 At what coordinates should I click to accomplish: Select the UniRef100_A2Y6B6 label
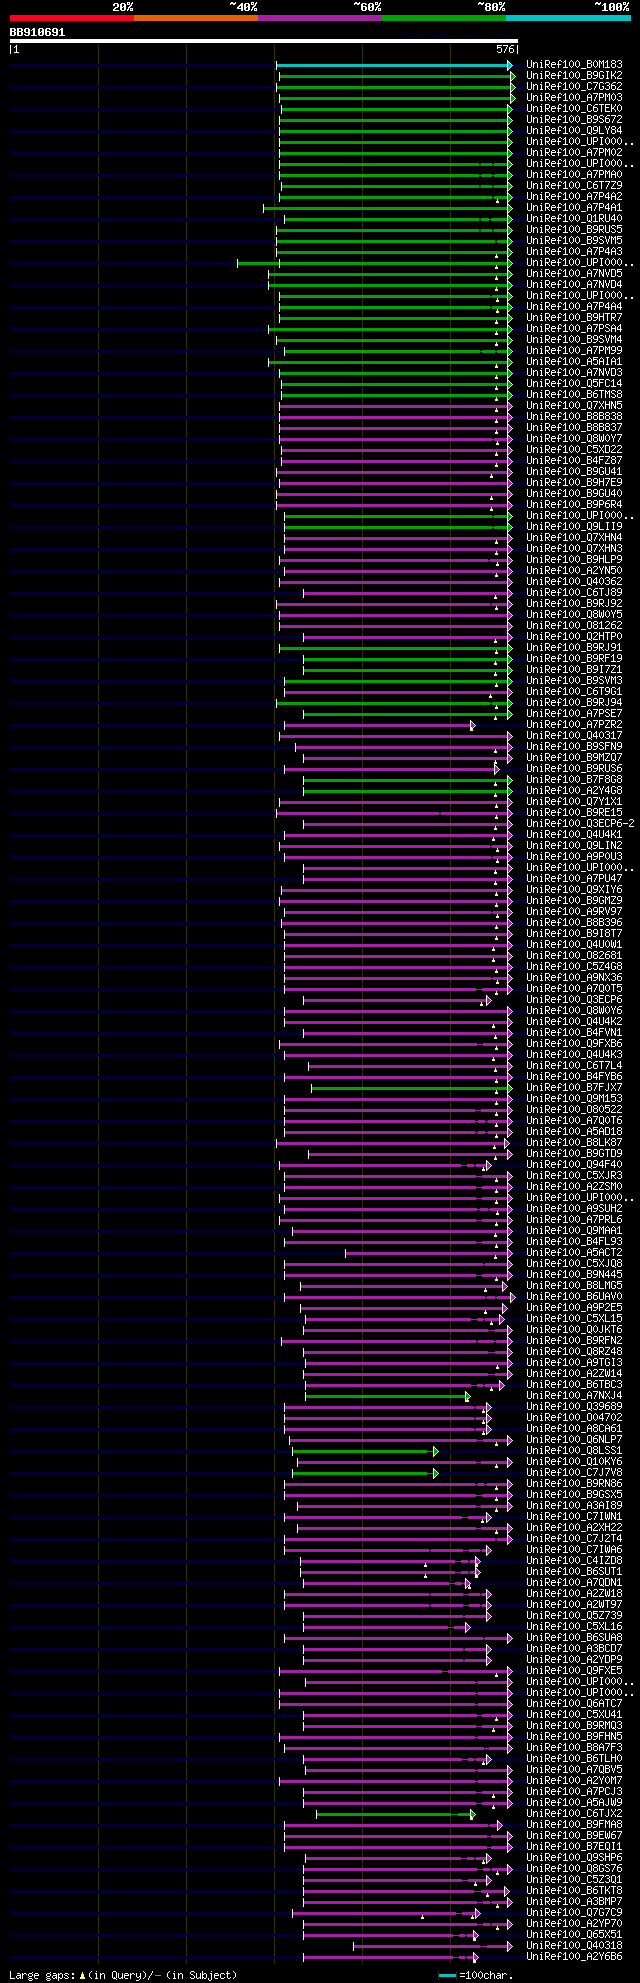point(574,1957)
